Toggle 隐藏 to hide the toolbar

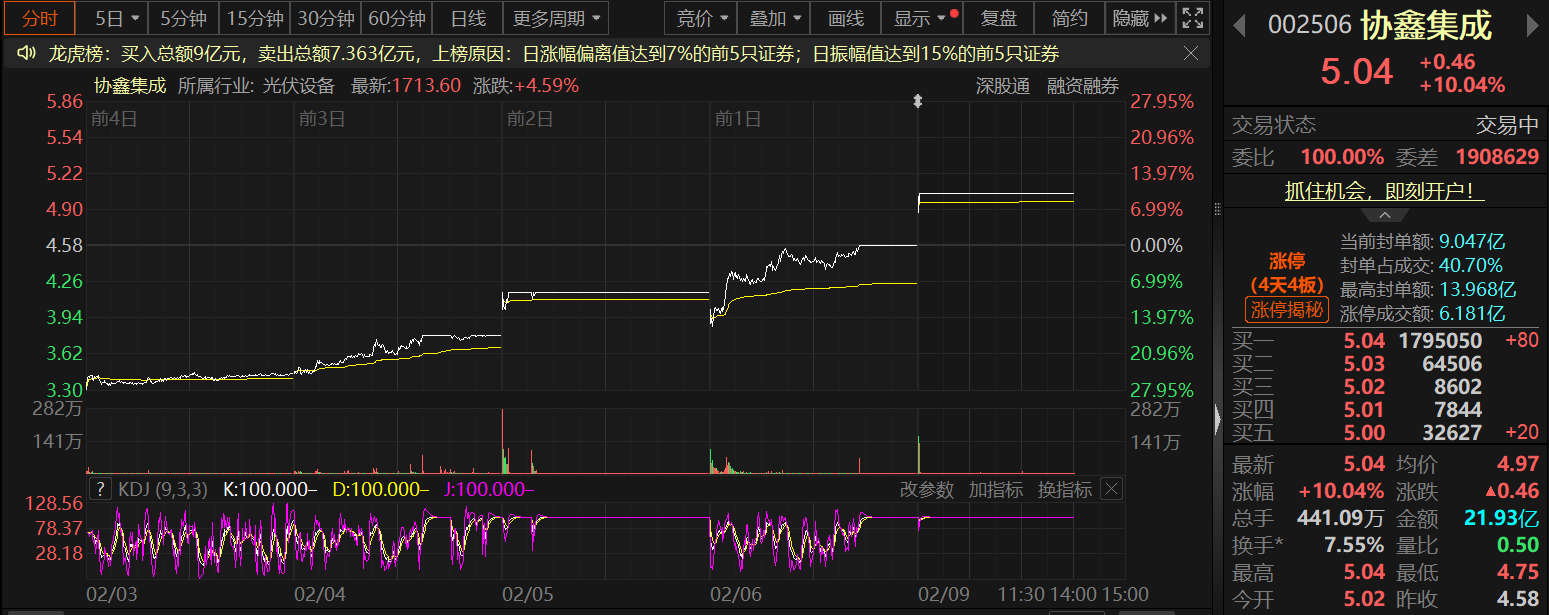(1132, 17)
